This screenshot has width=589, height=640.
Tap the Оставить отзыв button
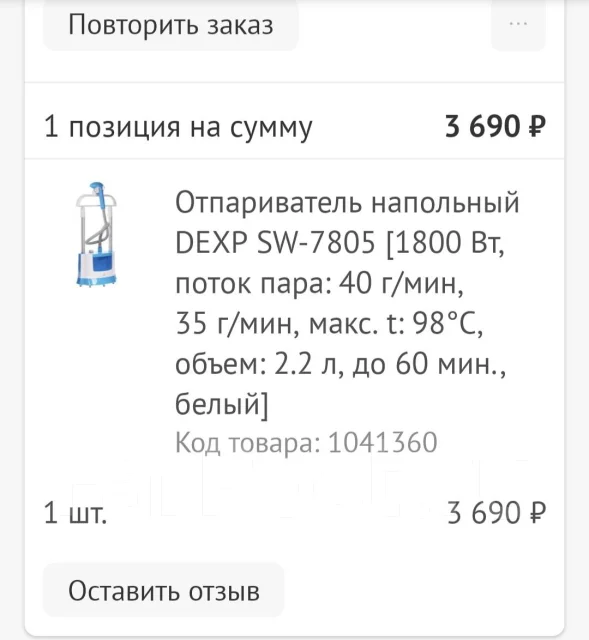[x=164, y=591]
